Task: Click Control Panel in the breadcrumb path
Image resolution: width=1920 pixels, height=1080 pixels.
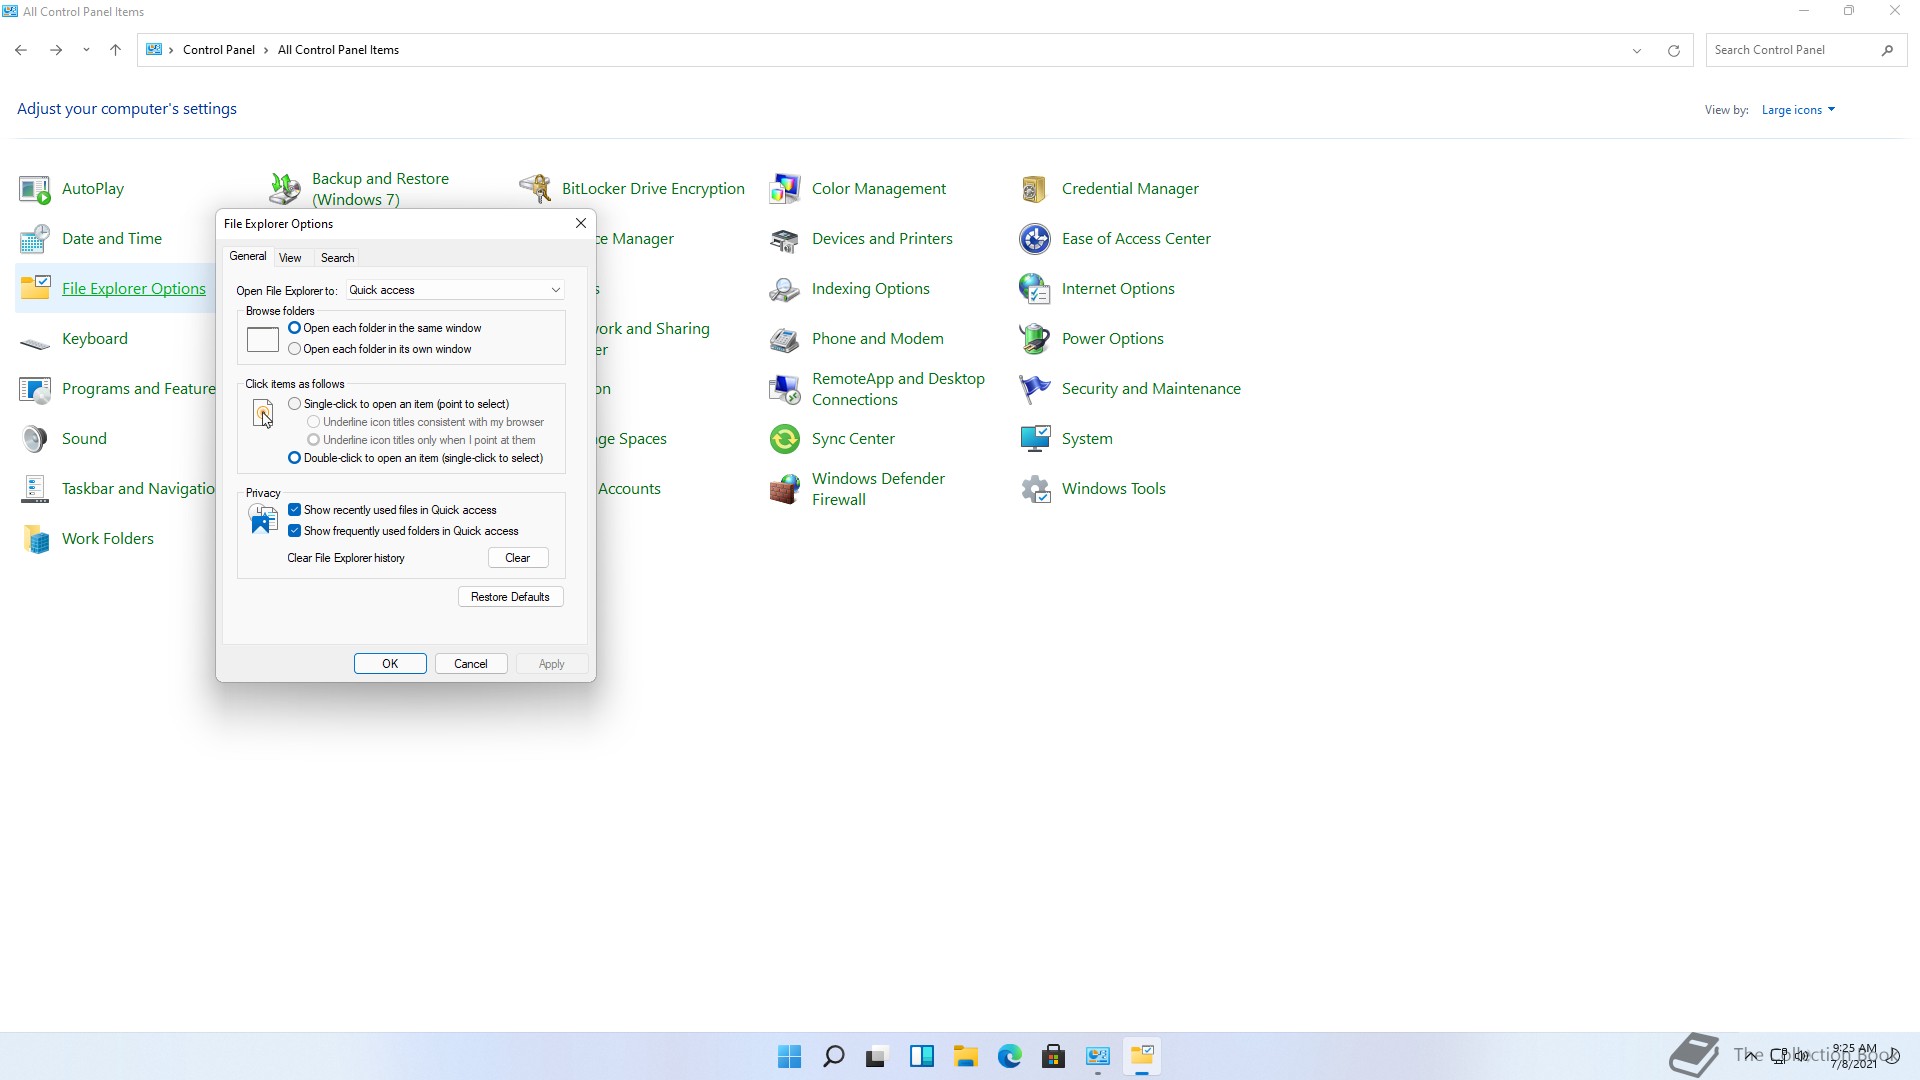Action: [x=219, y=50]
